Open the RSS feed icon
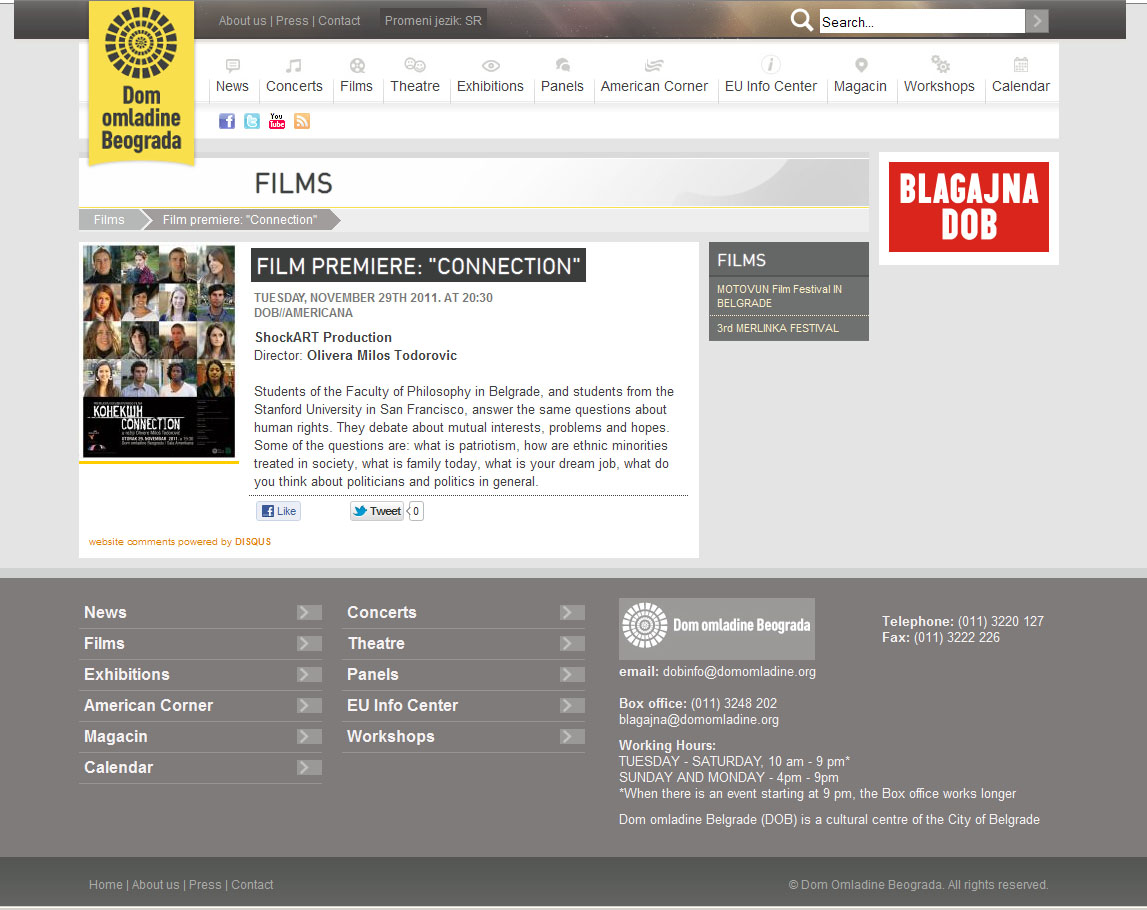Viewport: 1147px width, 910px height. (x=302, y=121)
